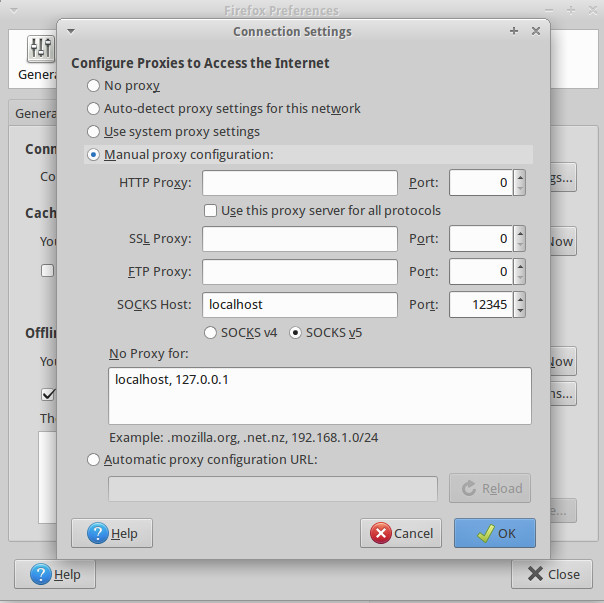Click the HTTP Proxy port number field
This screenshot has height=603, width=604.
pyautogui.click(x=481, y=183)
